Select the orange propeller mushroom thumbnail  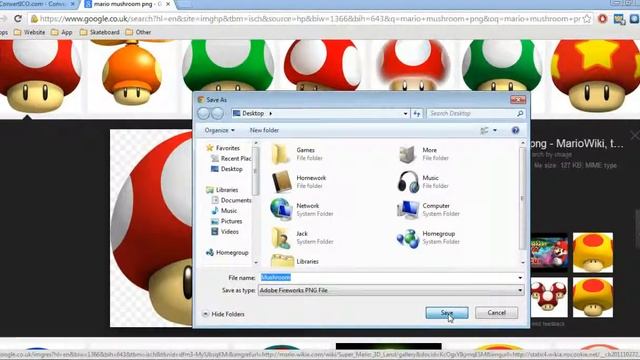point(131,72)
